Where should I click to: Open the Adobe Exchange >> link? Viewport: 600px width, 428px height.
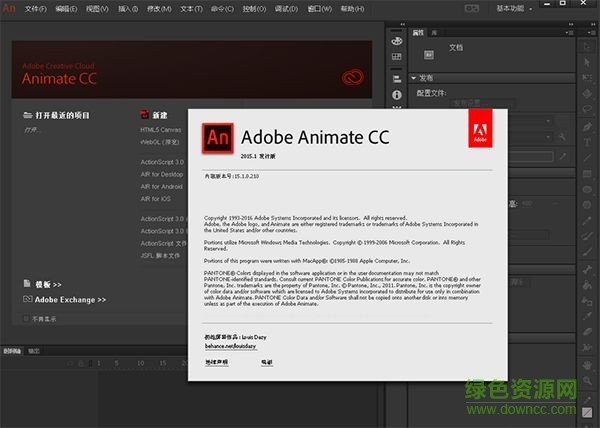pyautogui.click(x=70, y=299)
